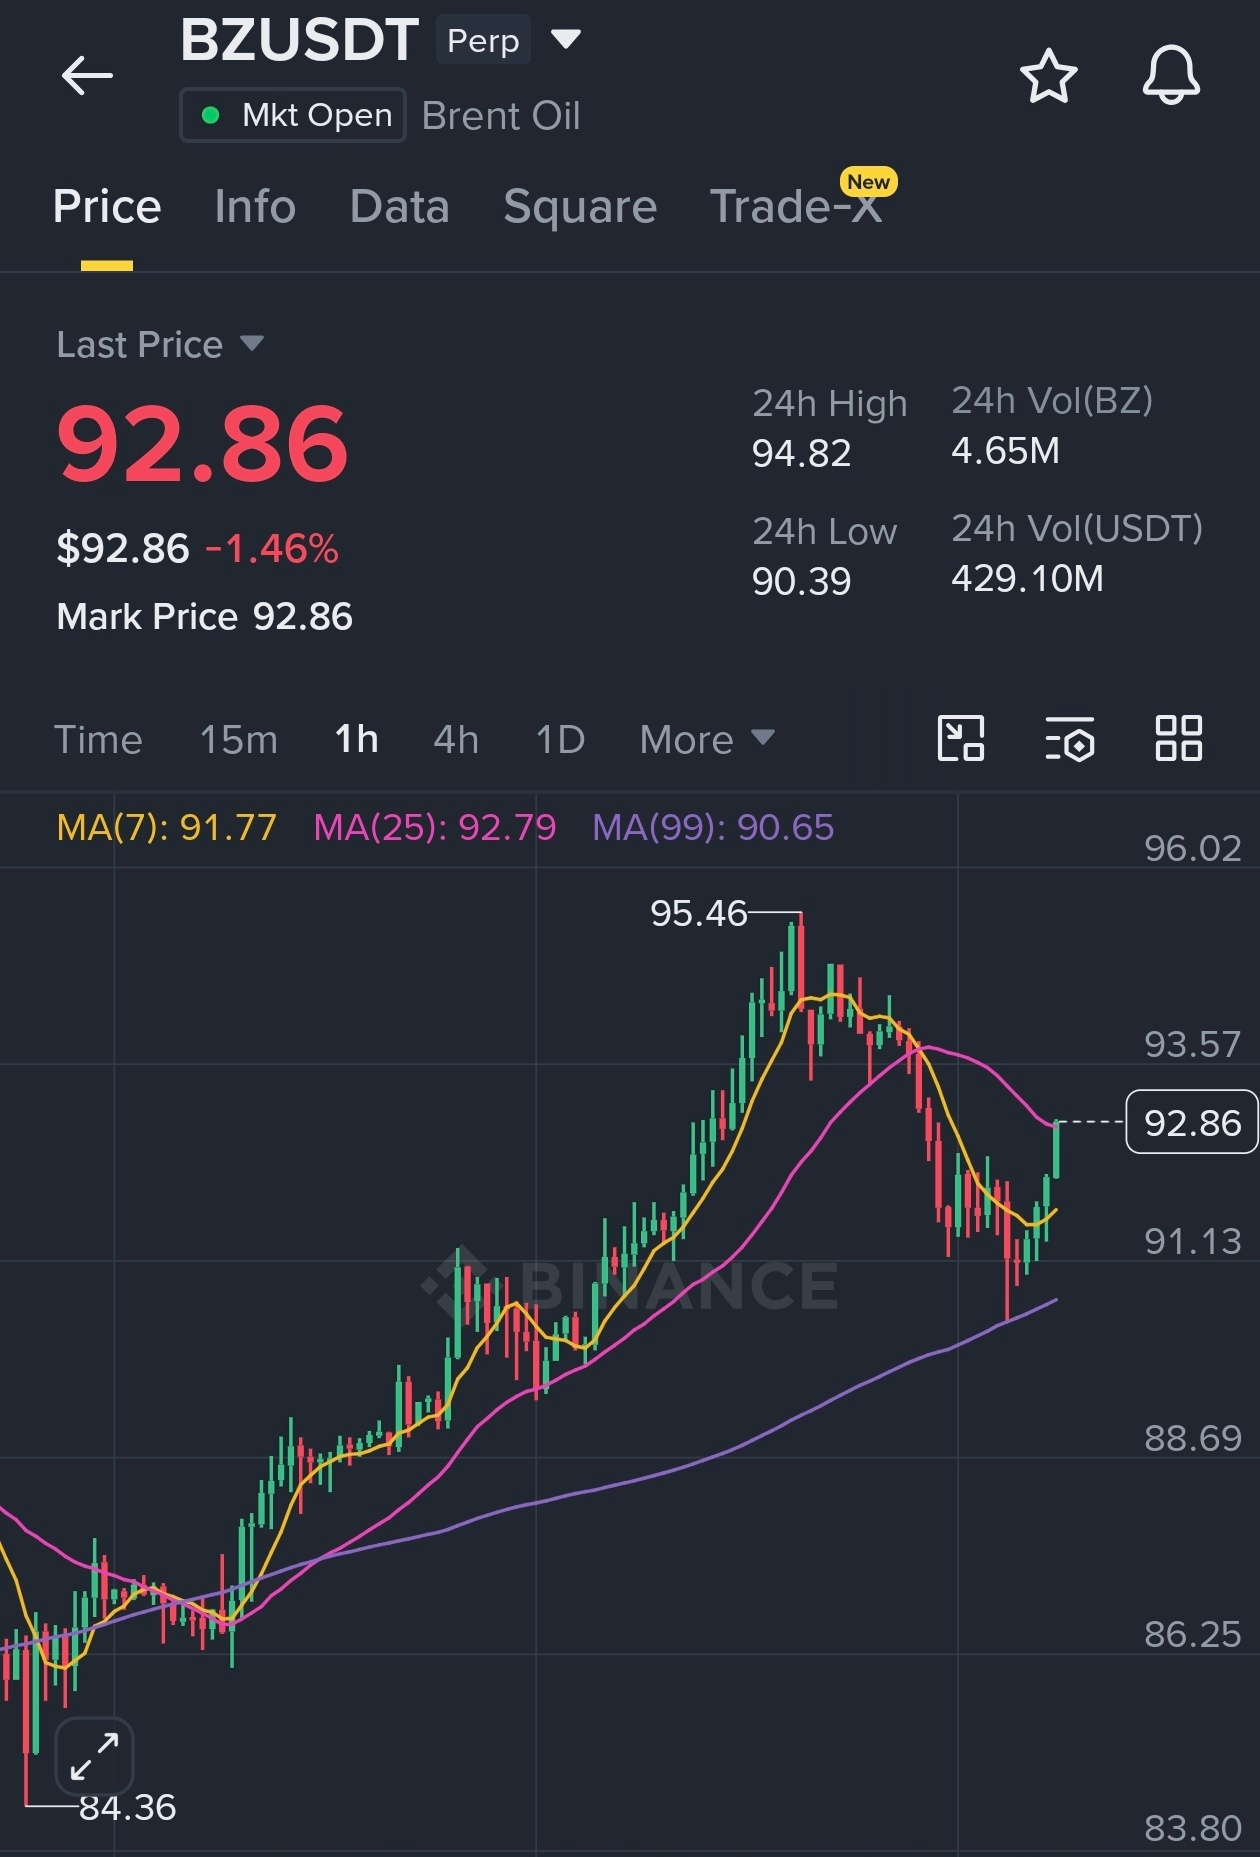Tap the Mark Price 92.86 text
The image size is (1260, 1857).
204,616
